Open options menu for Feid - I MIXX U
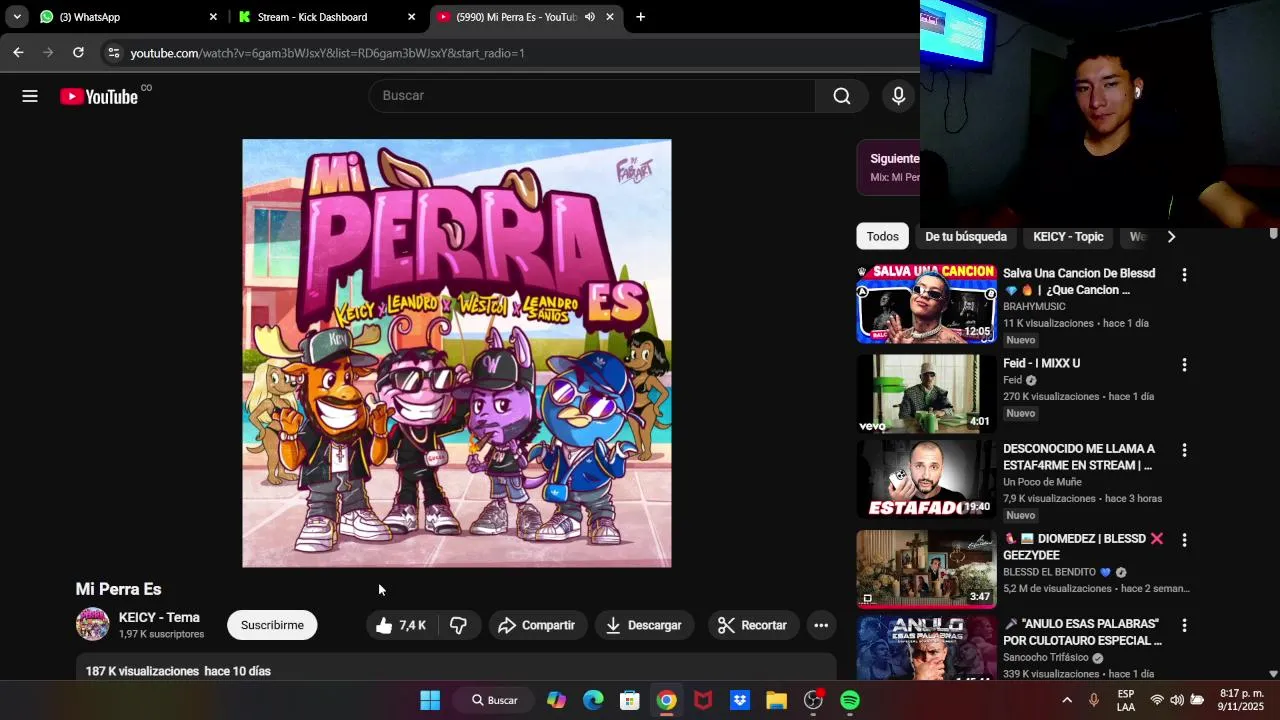The width and height of the screenshot is (1280, 720). click(1184, 365)
